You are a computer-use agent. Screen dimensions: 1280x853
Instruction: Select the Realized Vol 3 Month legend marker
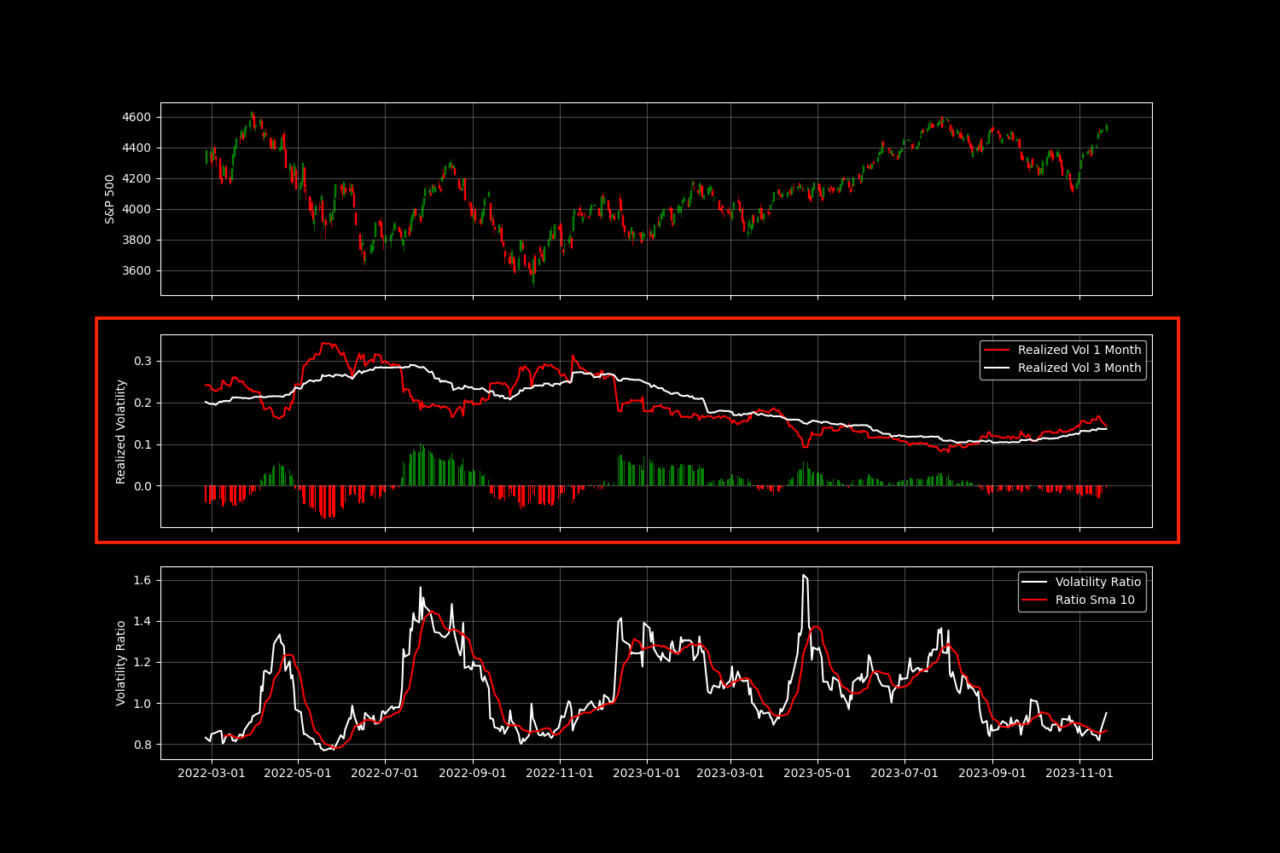[998, 367]
